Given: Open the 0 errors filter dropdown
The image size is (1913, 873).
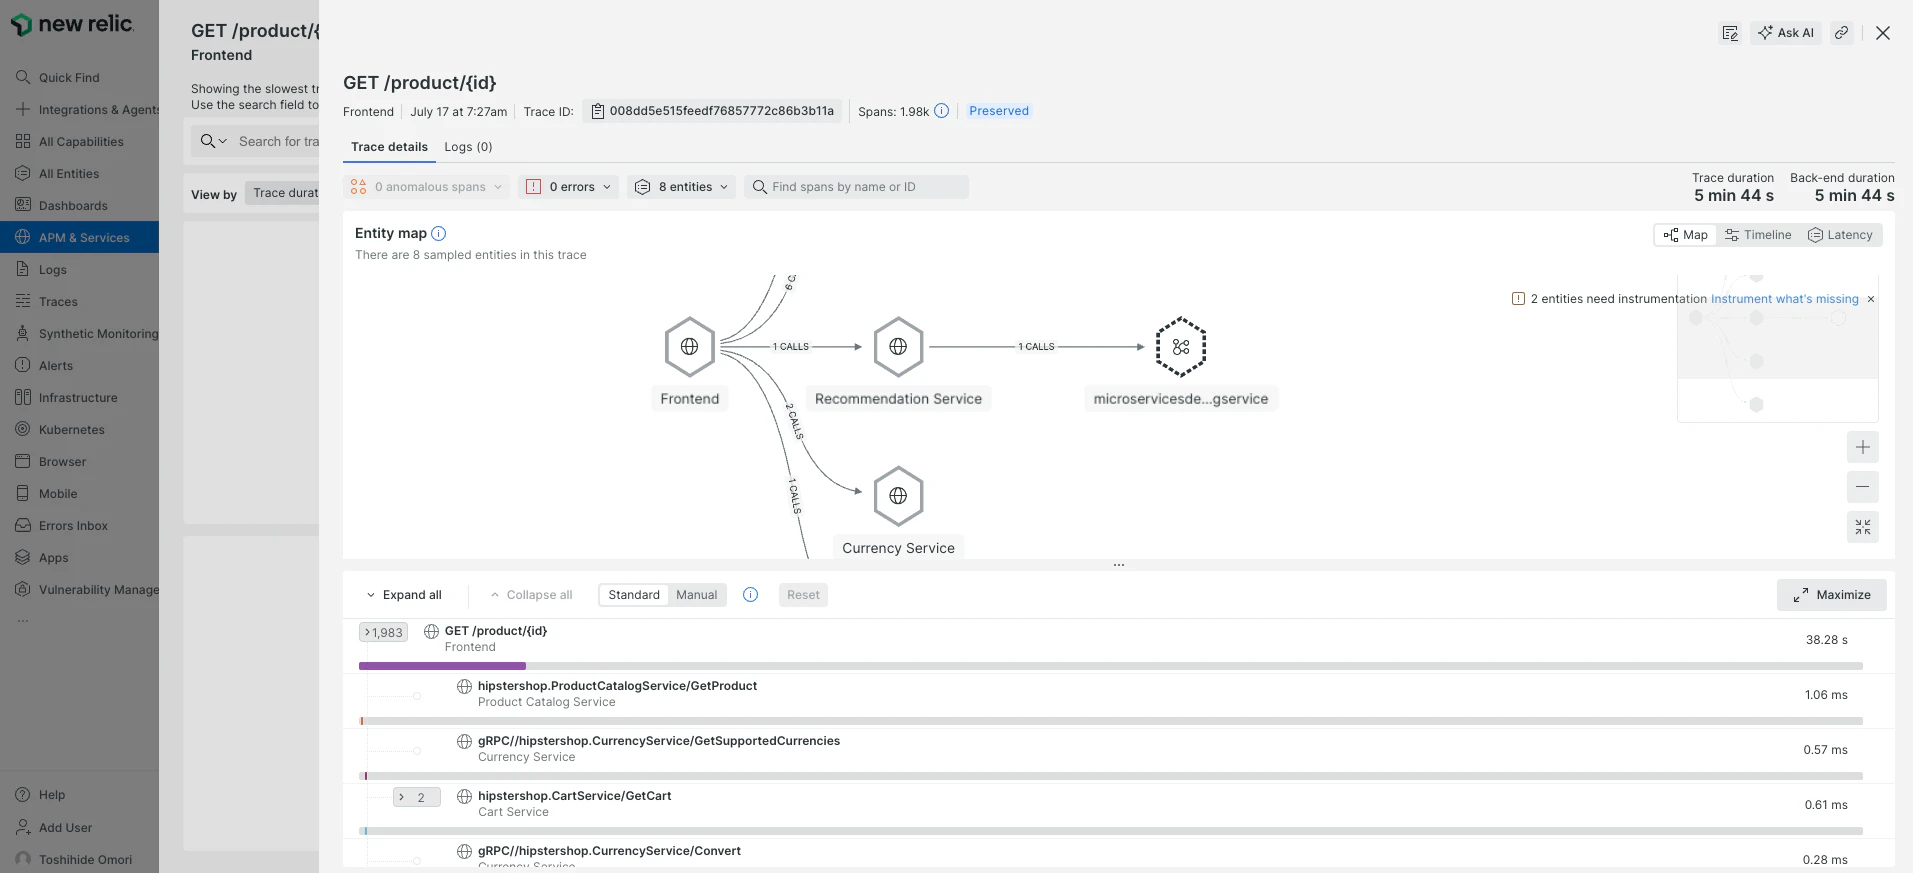Looking at the screenshot, I should pos(569,187).
